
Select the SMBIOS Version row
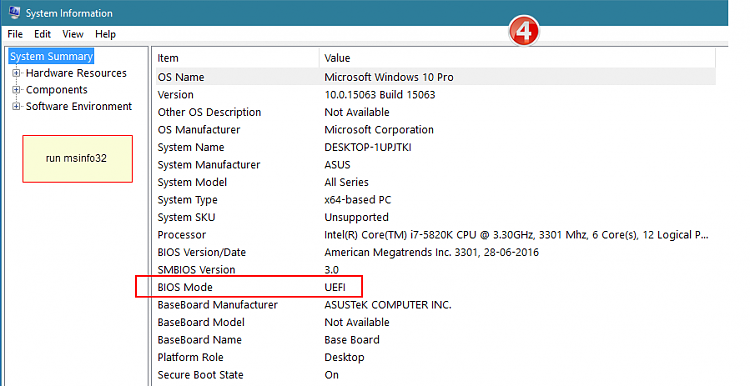pos(436,270)
